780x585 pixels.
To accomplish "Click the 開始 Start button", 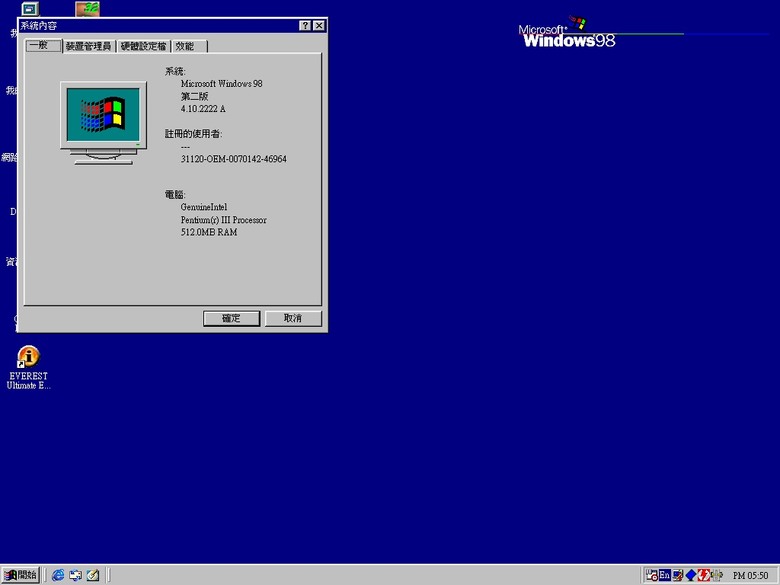I will (20, 575).
